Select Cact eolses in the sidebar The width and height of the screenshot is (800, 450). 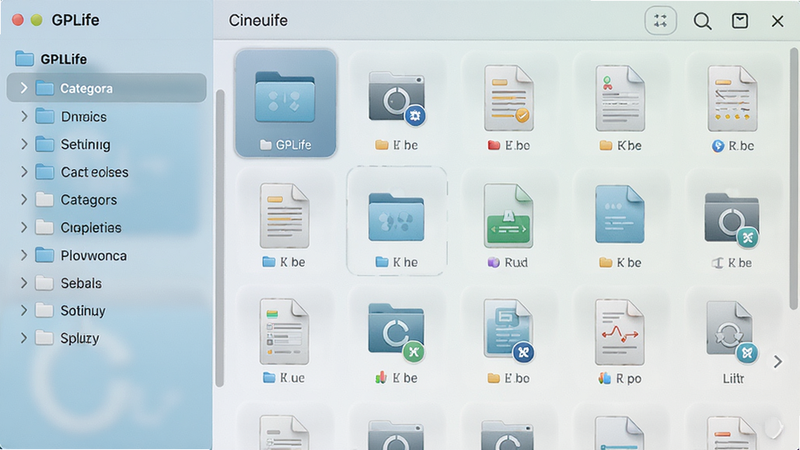(x=107, y=172)
